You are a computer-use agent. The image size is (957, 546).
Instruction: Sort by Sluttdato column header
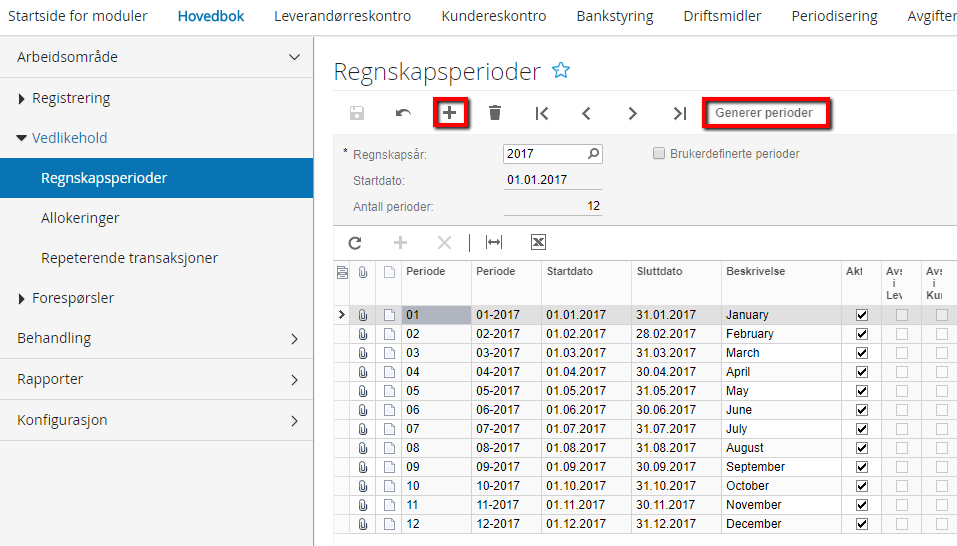(x=659, y=271)
